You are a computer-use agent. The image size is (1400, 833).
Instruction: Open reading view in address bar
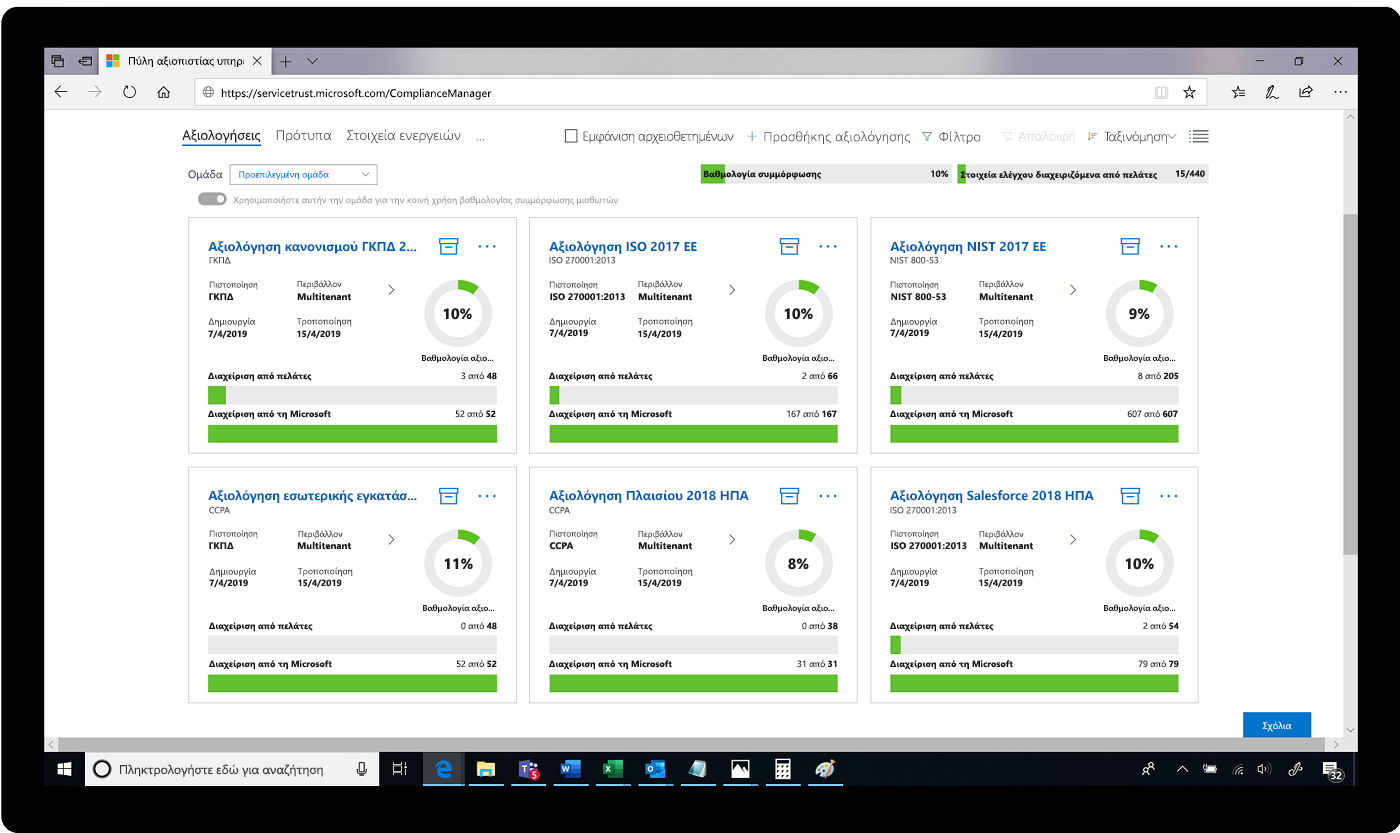[x=1161, y=92]
